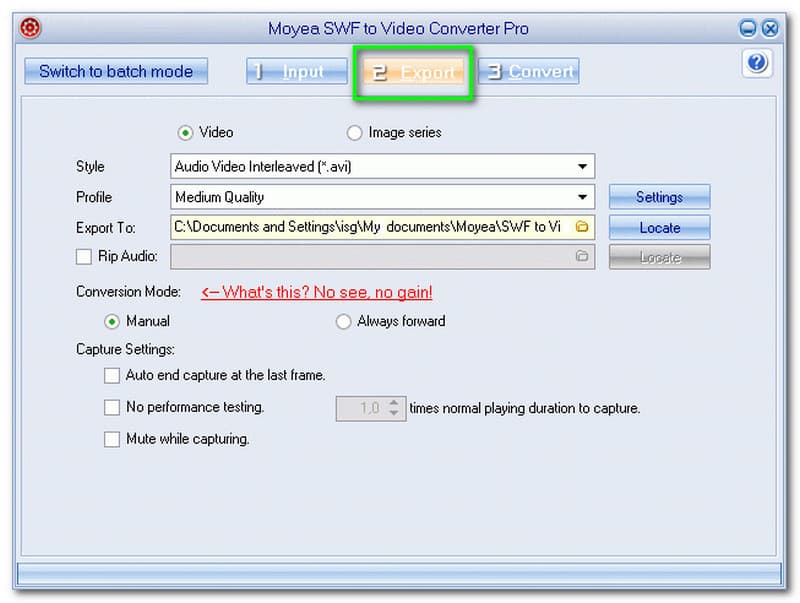The image size is (800, 603).
Task: Close the converter window
Action: point(770,28)
